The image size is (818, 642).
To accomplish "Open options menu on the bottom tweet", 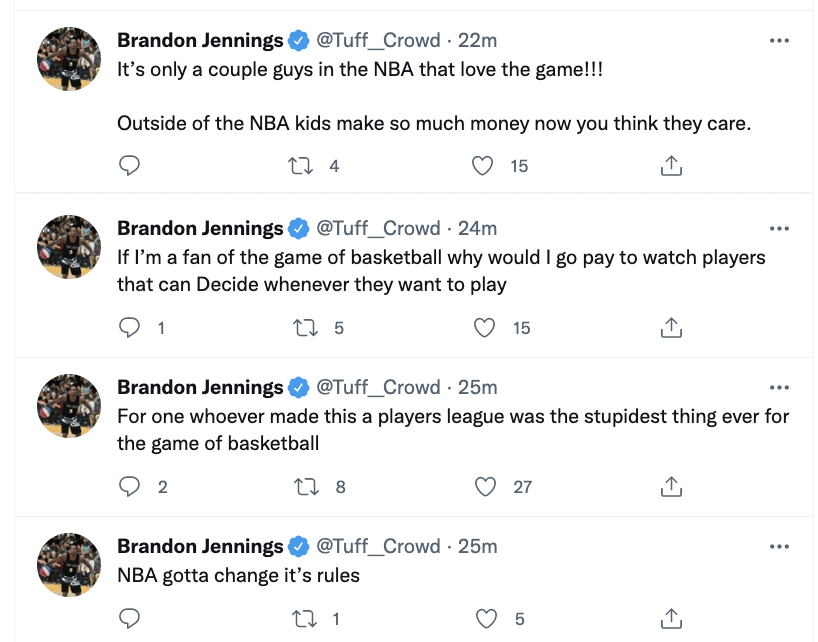I will [x=779, y=546].
